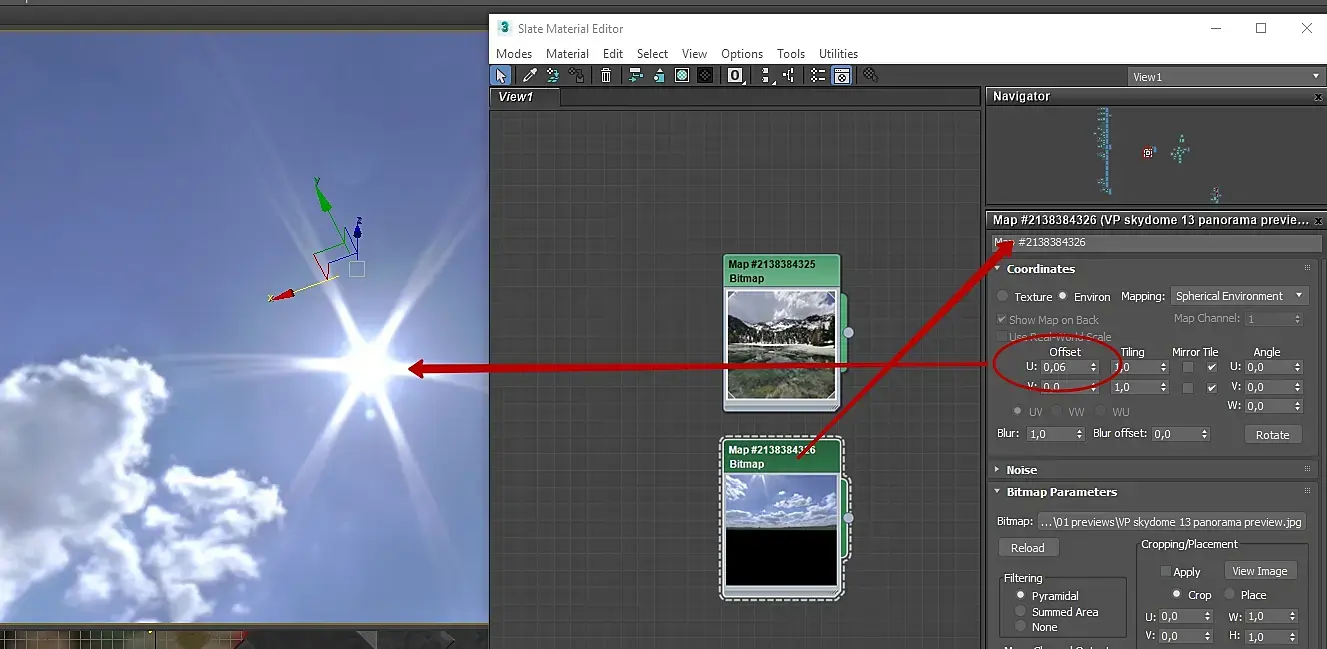Select Summed Area filtering option
This screenshot has width=1327, height=649.
(1021, 611)
